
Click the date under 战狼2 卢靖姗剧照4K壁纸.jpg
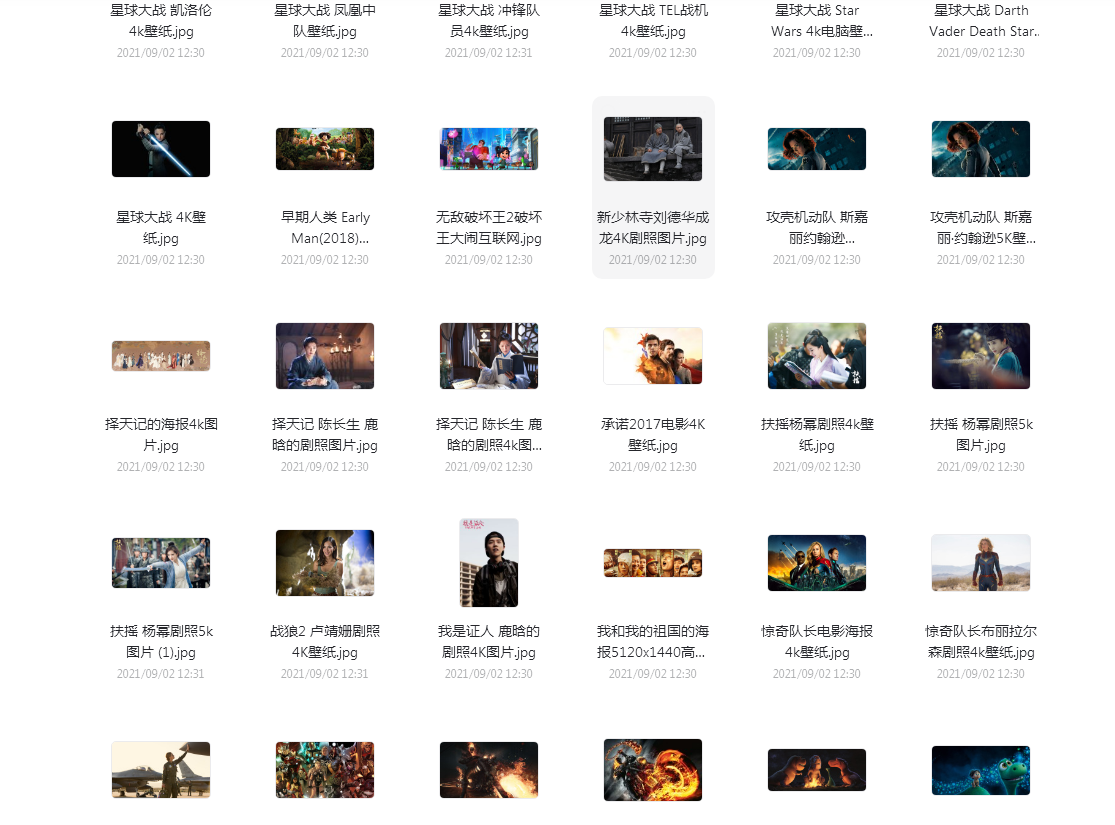click(x=325, y=674)
